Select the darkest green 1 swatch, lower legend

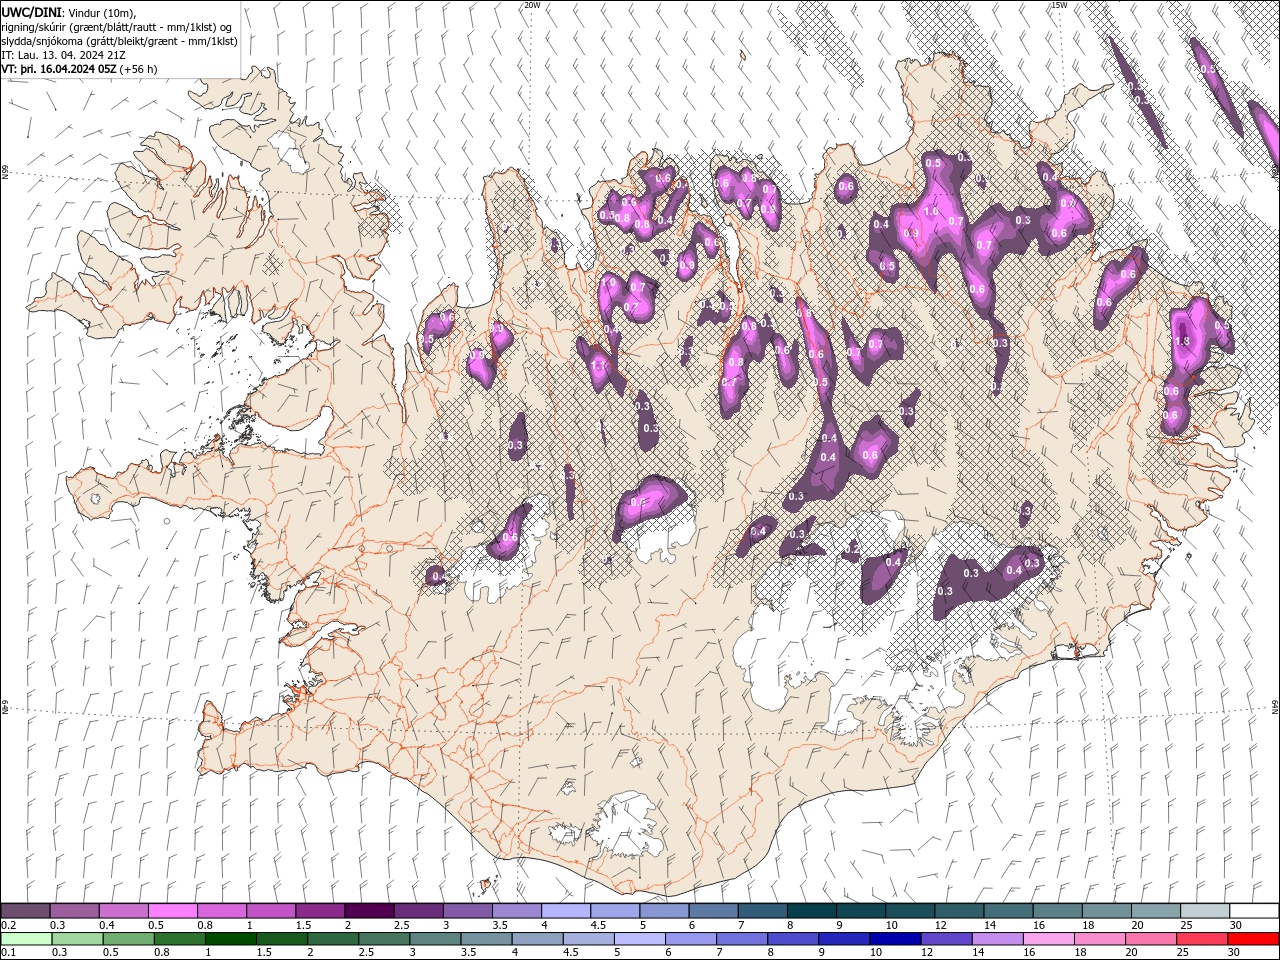pyautogui.click(x=231, y=939)
